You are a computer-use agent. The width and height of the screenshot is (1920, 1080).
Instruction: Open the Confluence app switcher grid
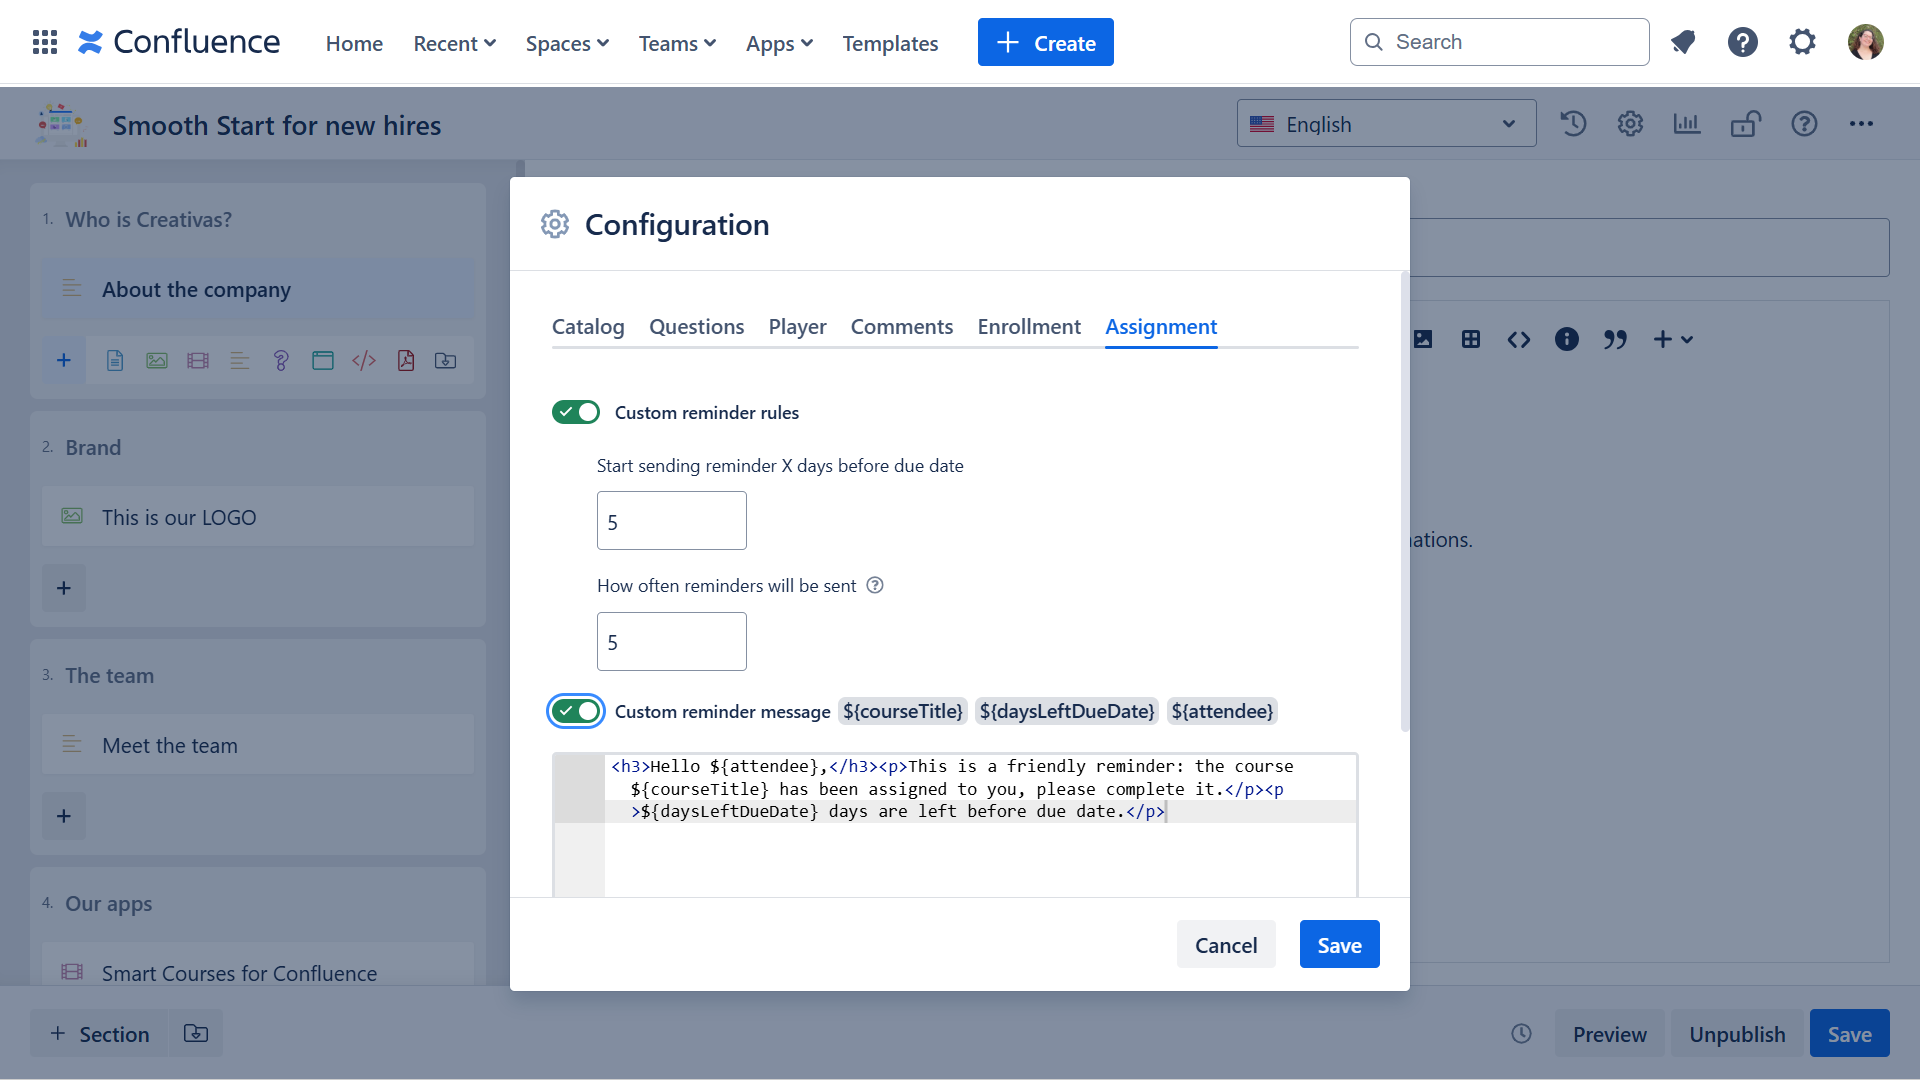pyautogui.click(x=45, y=42)
